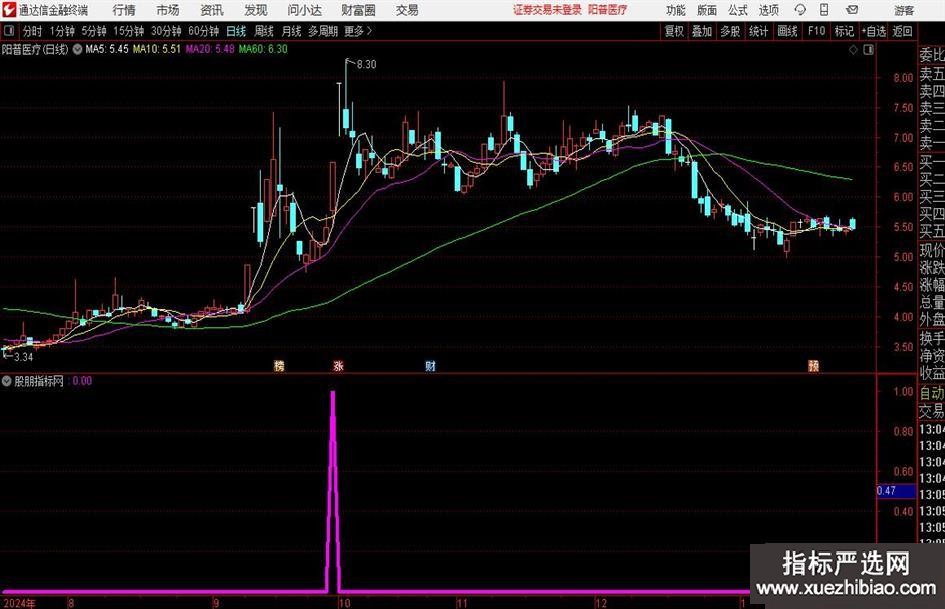Click the 返回 back button
Viewport: 945px width, 609px height.
pos(902,31)
